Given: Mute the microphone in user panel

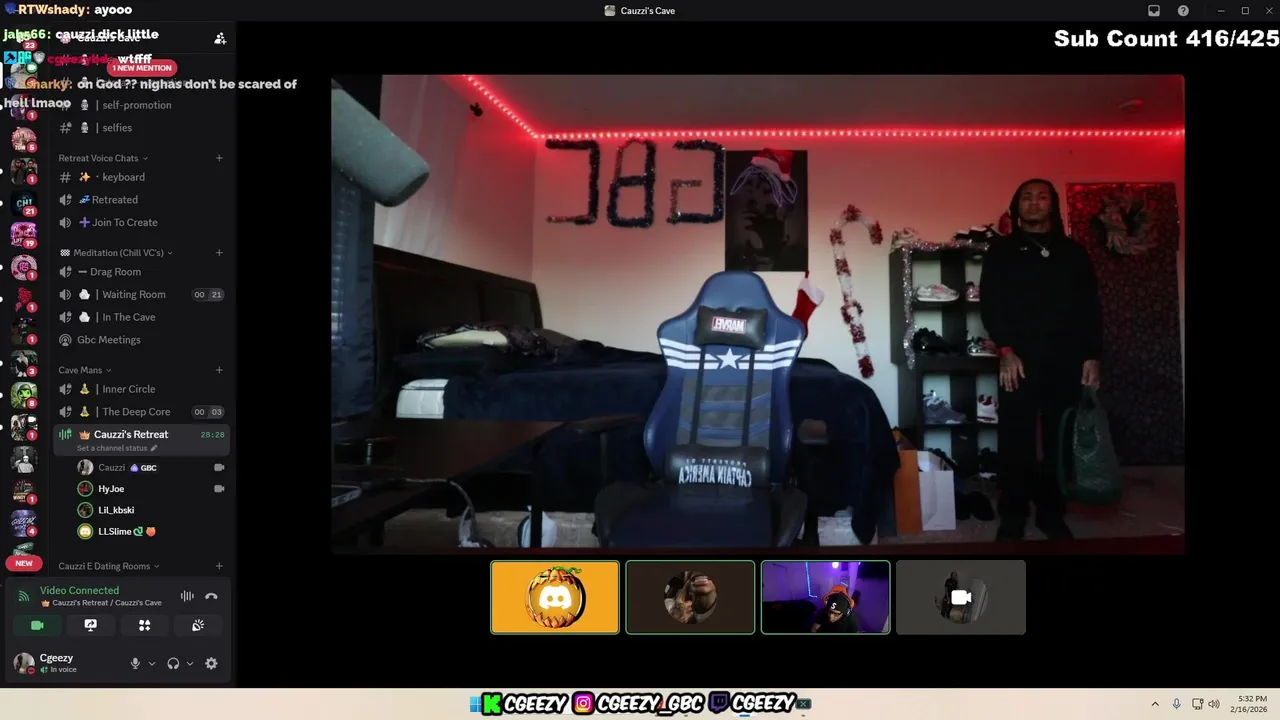Looking at the screenshot, I should pos(135,663).
